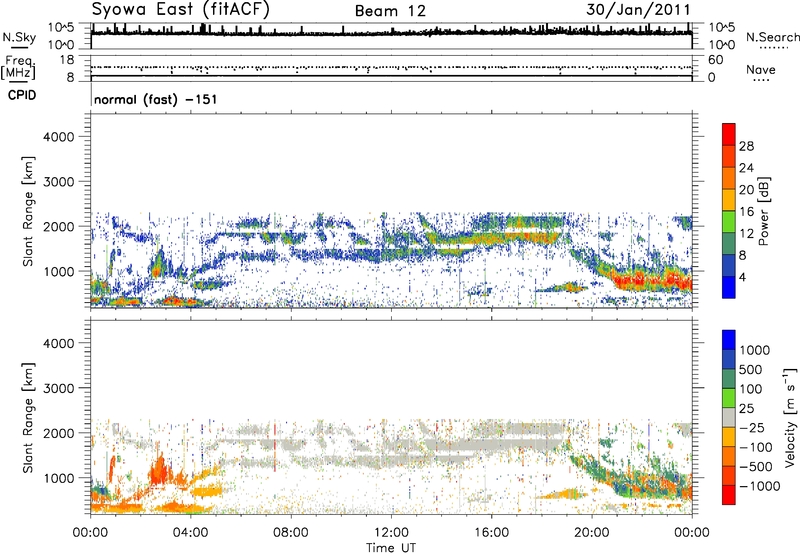The image size is (800, 554).
Task: Click the "Slant Range [km]" label of velocity panel
Action: 28,418
